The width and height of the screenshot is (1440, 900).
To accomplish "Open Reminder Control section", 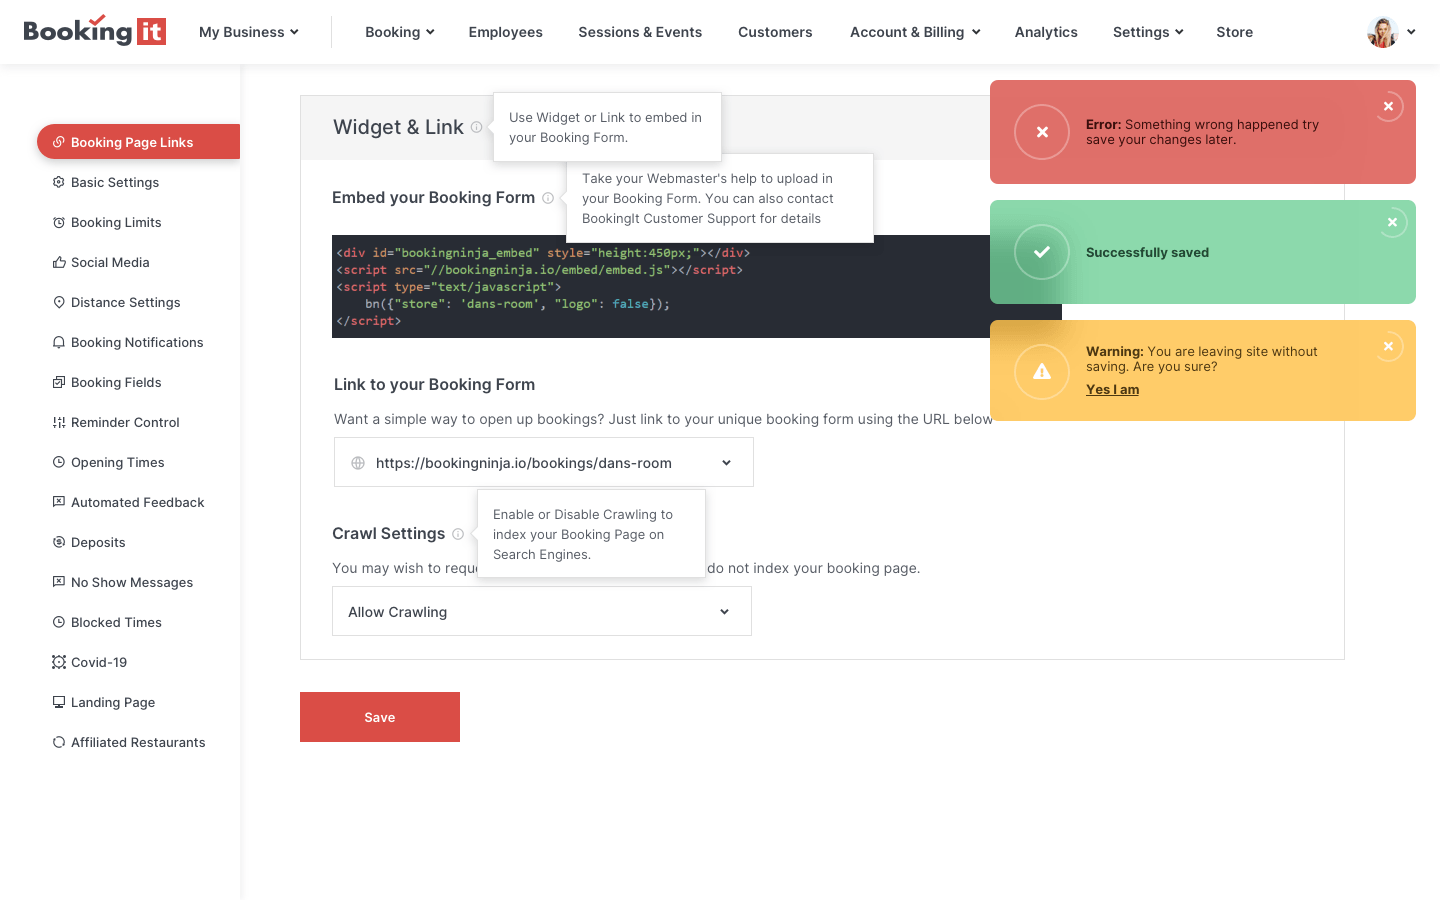I will (x=125, y=422).
